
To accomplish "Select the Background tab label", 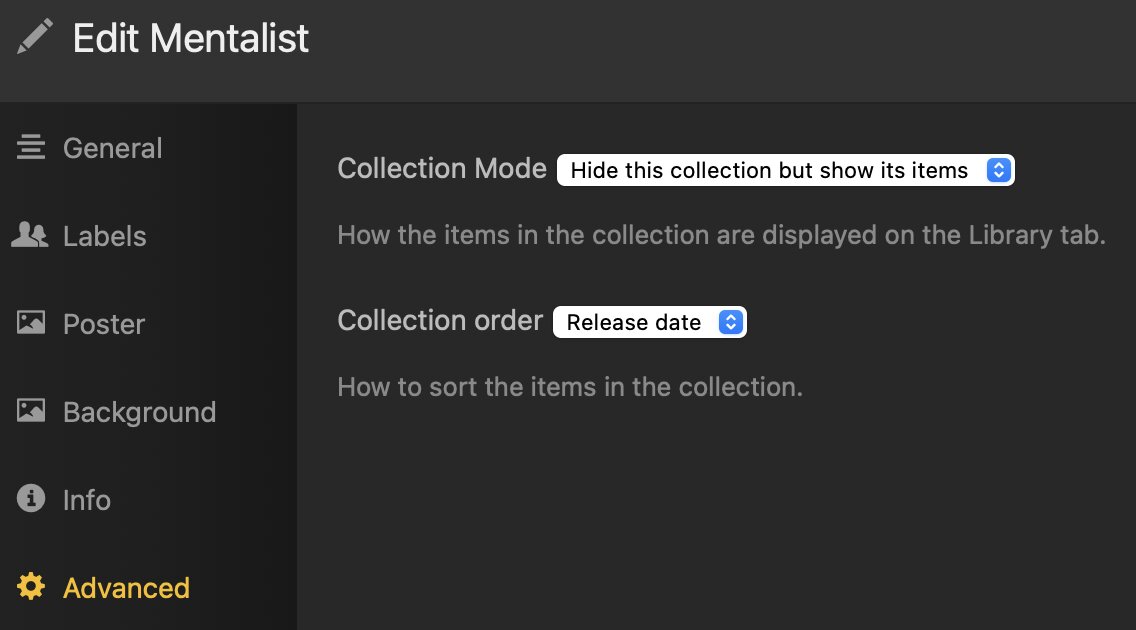I will 139,413.
